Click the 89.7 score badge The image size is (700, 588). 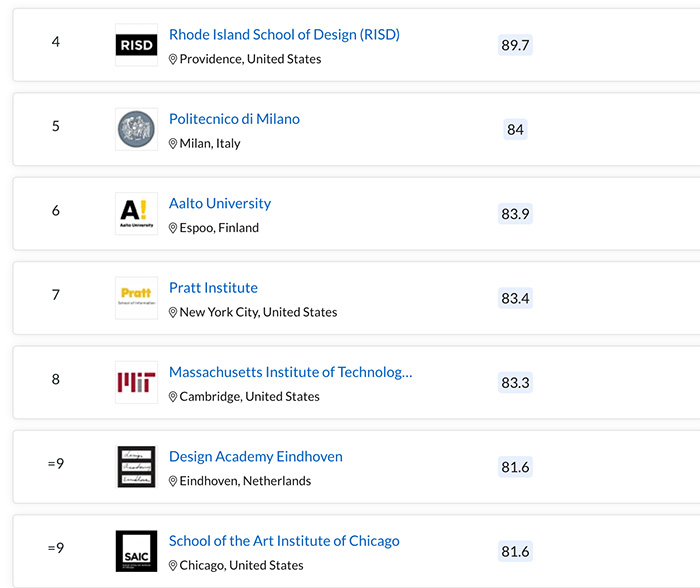click(515, 45)
